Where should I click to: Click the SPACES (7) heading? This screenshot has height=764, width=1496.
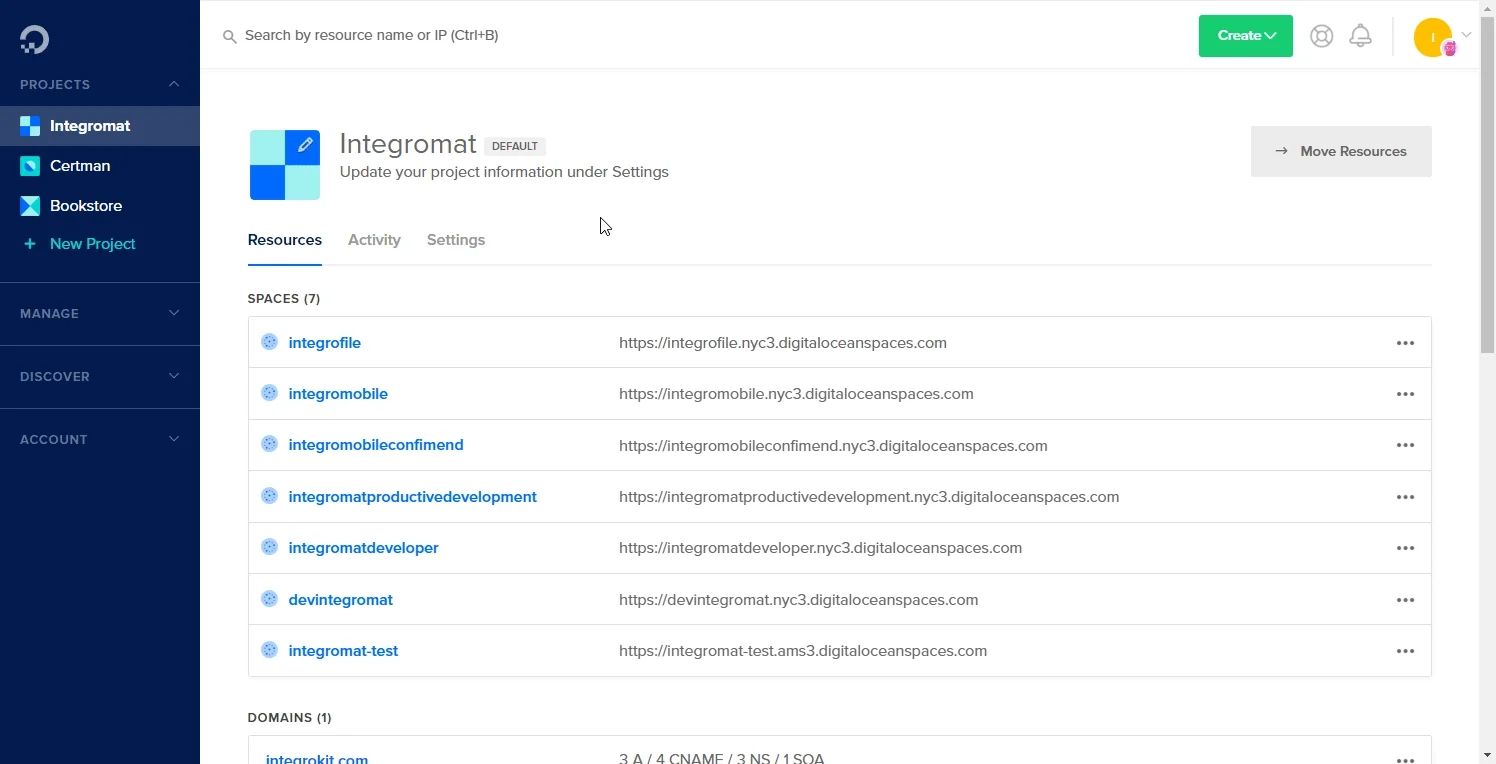point(284,299)
